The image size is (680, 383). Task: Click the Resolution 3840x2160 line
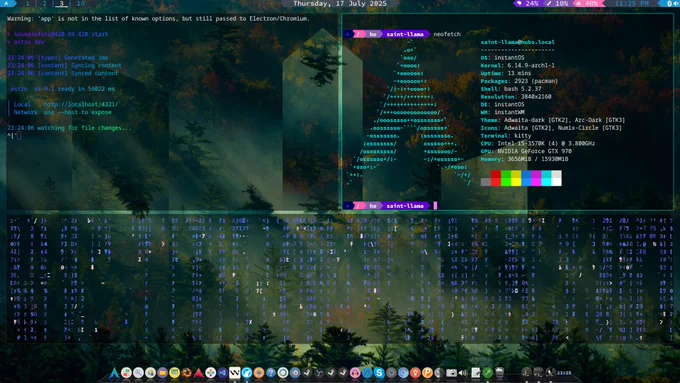(516, 97)
